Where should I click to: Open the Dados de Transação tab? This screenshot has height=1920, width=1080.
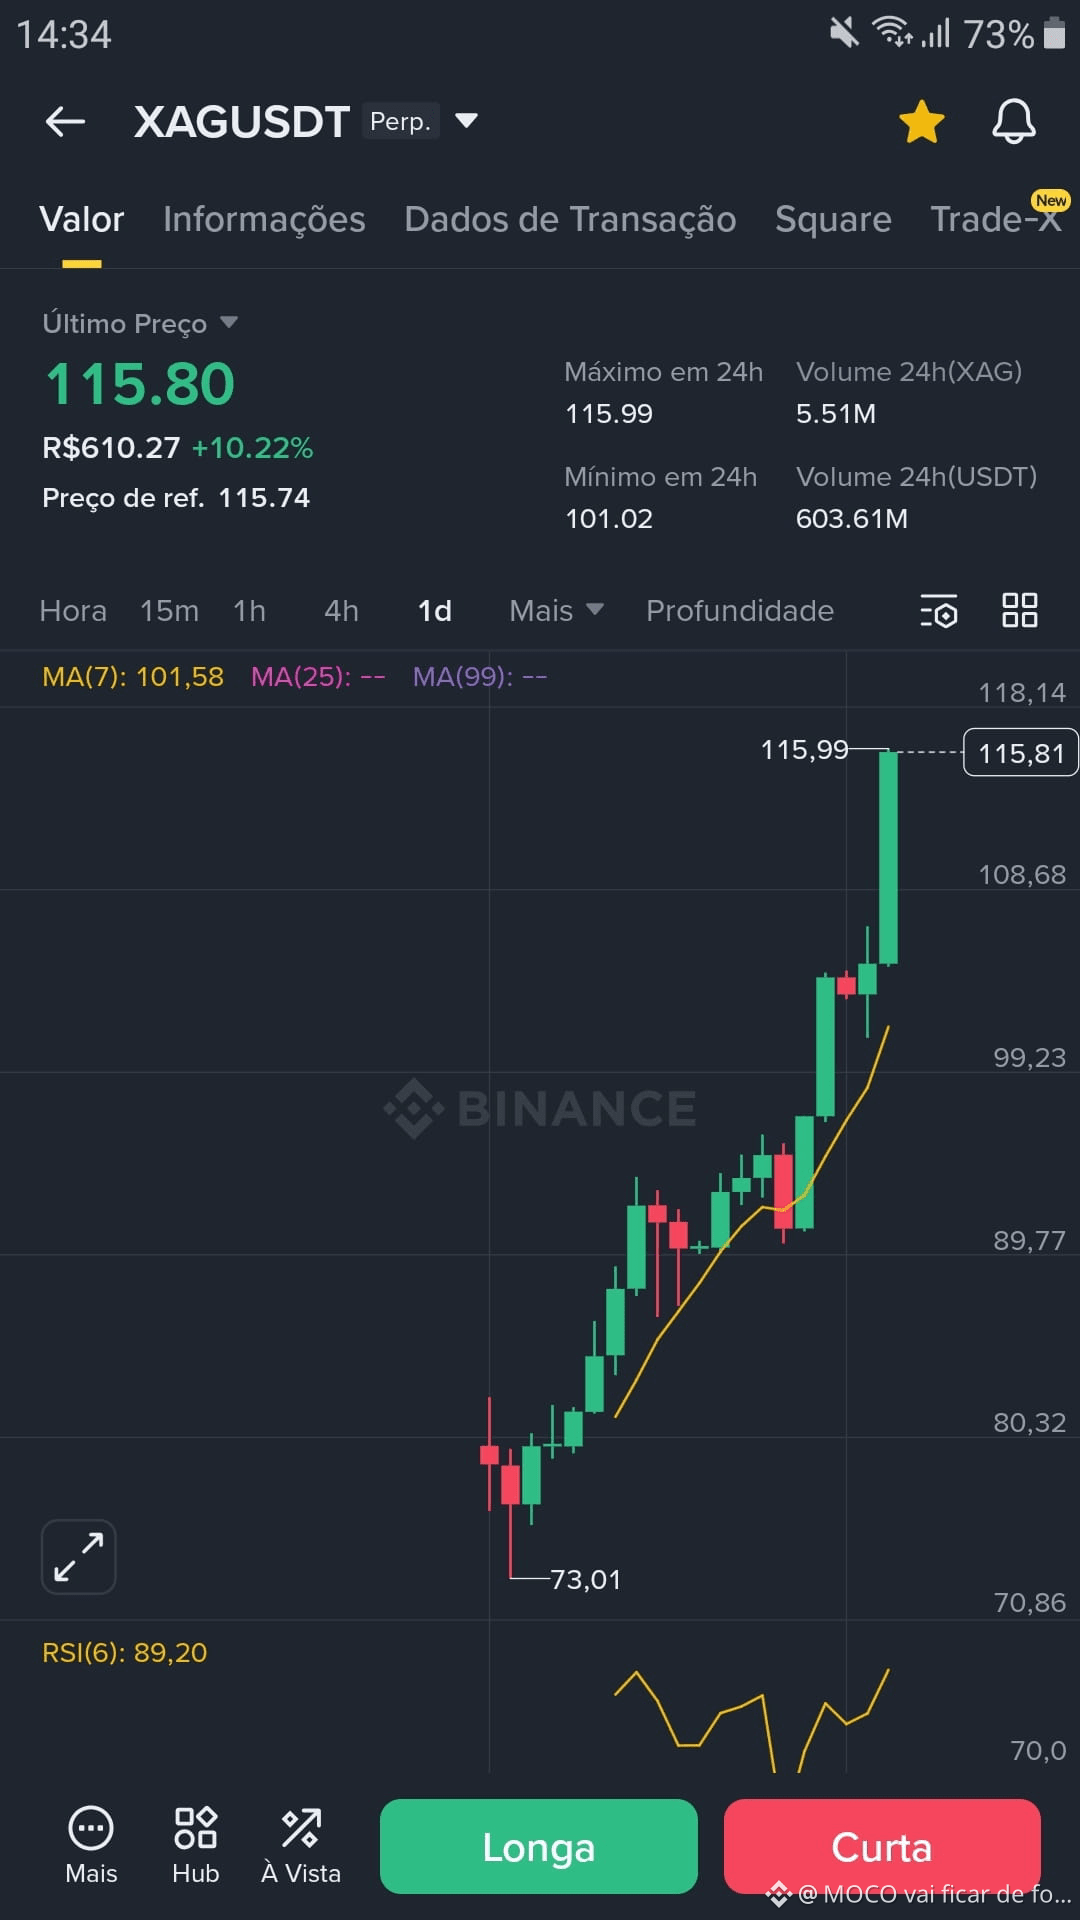tap(570, 219)
